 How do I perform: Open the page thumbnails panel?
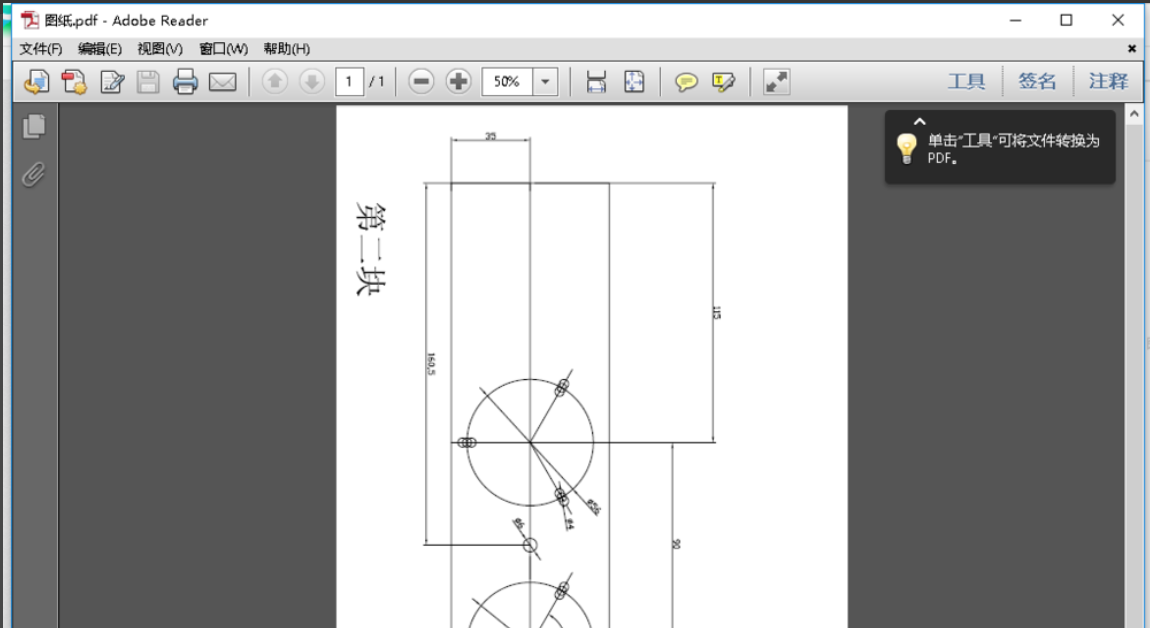pyautogui.click(x=33, y=127)
